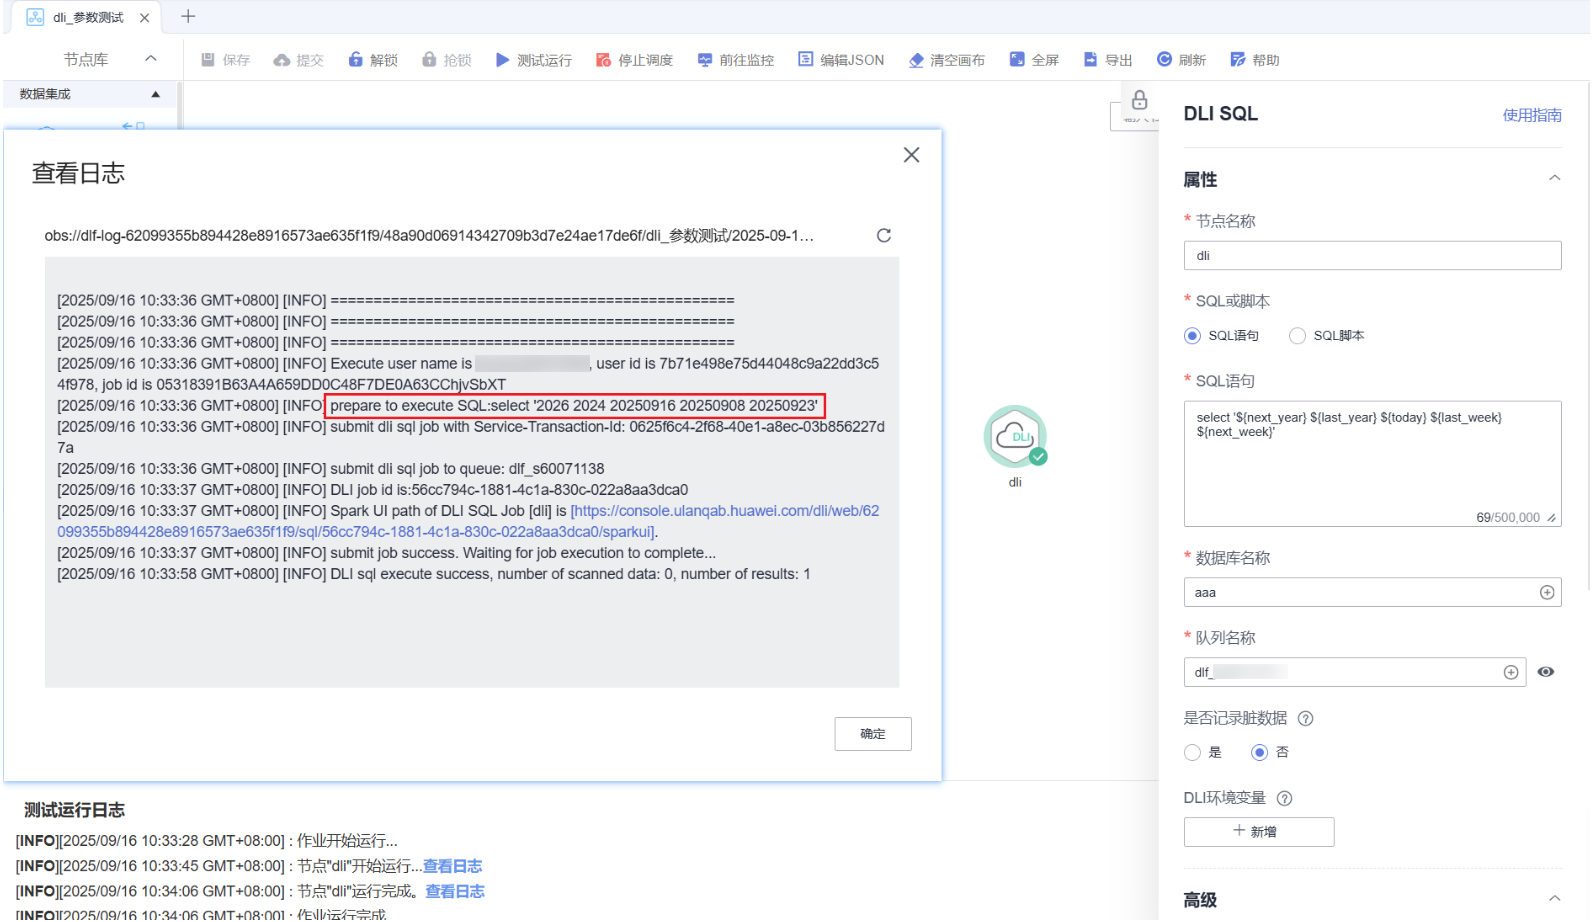Close the dli_参数测试 tab
The height and width of the screenshot is (922, 1592).
[145, 18]
